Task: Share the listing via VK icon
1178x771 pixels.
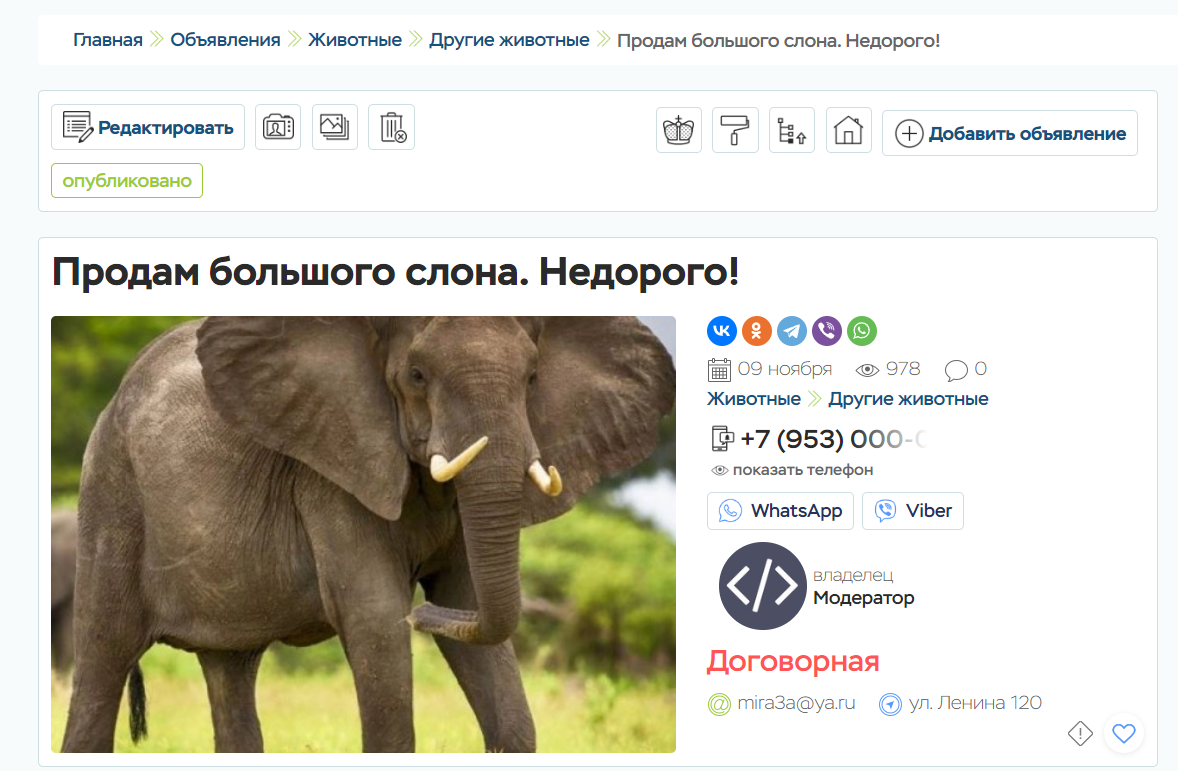Action: pyautogui.click(x=722, y=331)
